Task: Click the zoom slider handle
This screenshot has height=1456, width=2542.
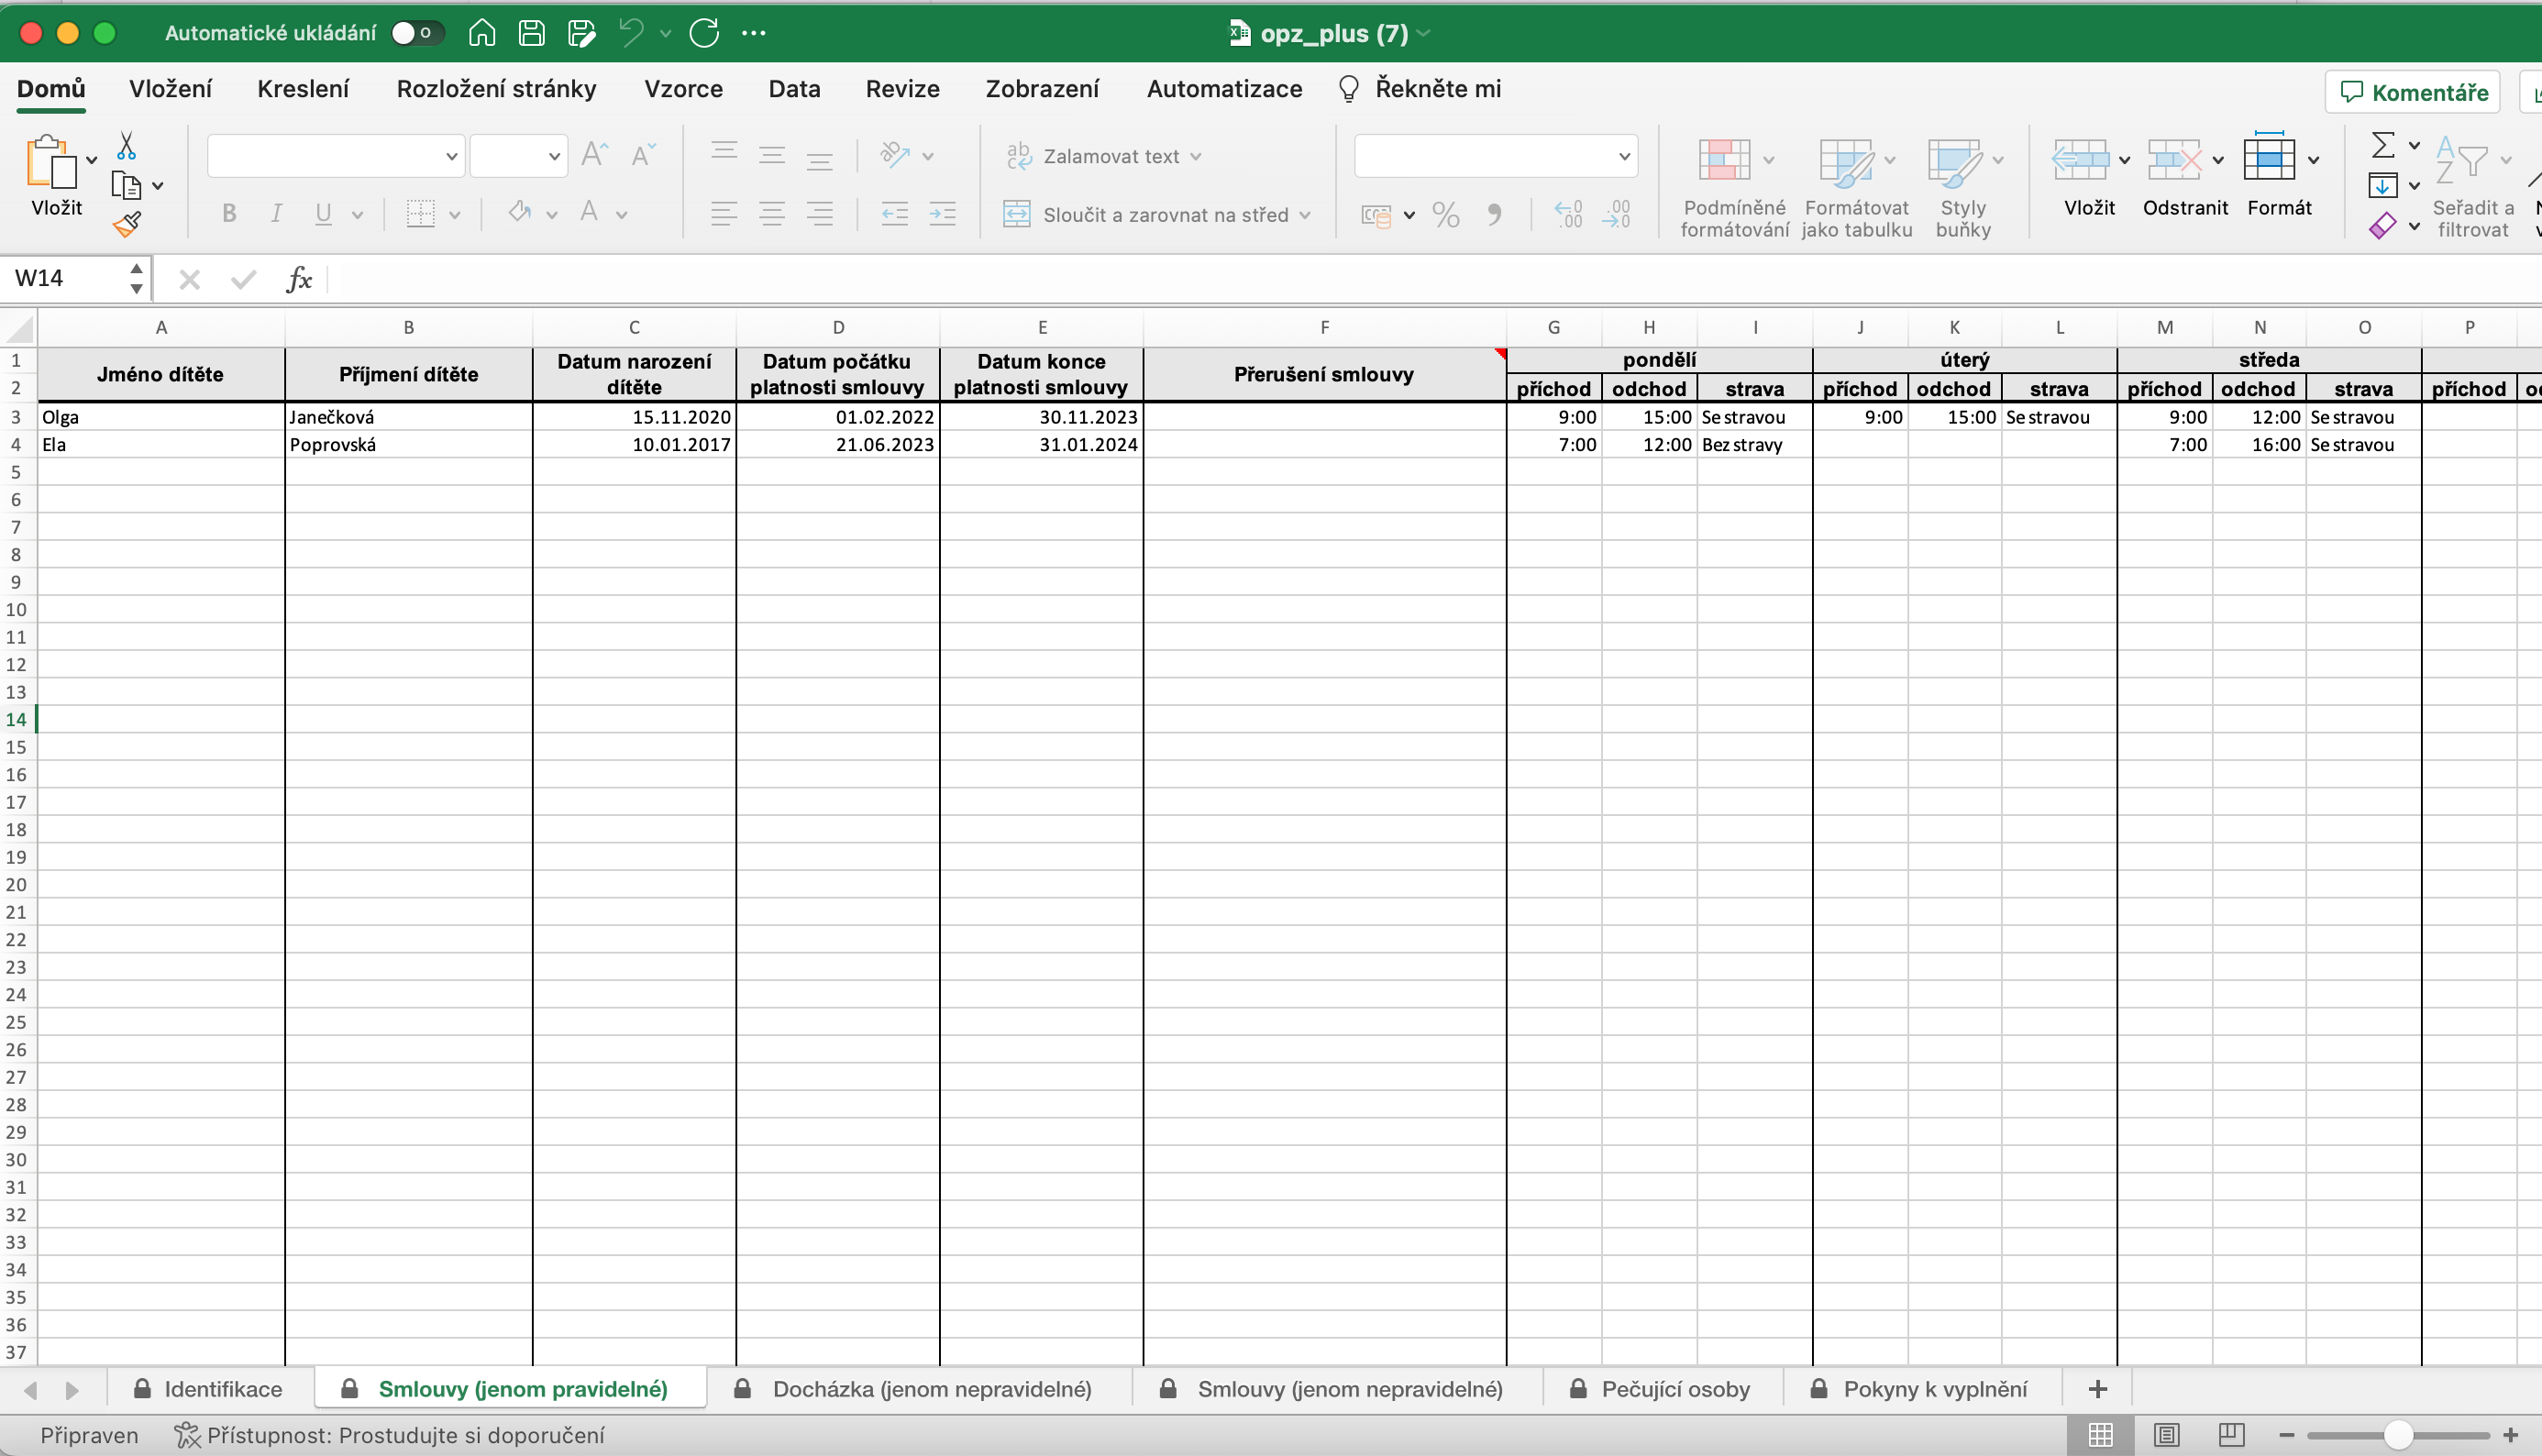Action: 2398,1435
